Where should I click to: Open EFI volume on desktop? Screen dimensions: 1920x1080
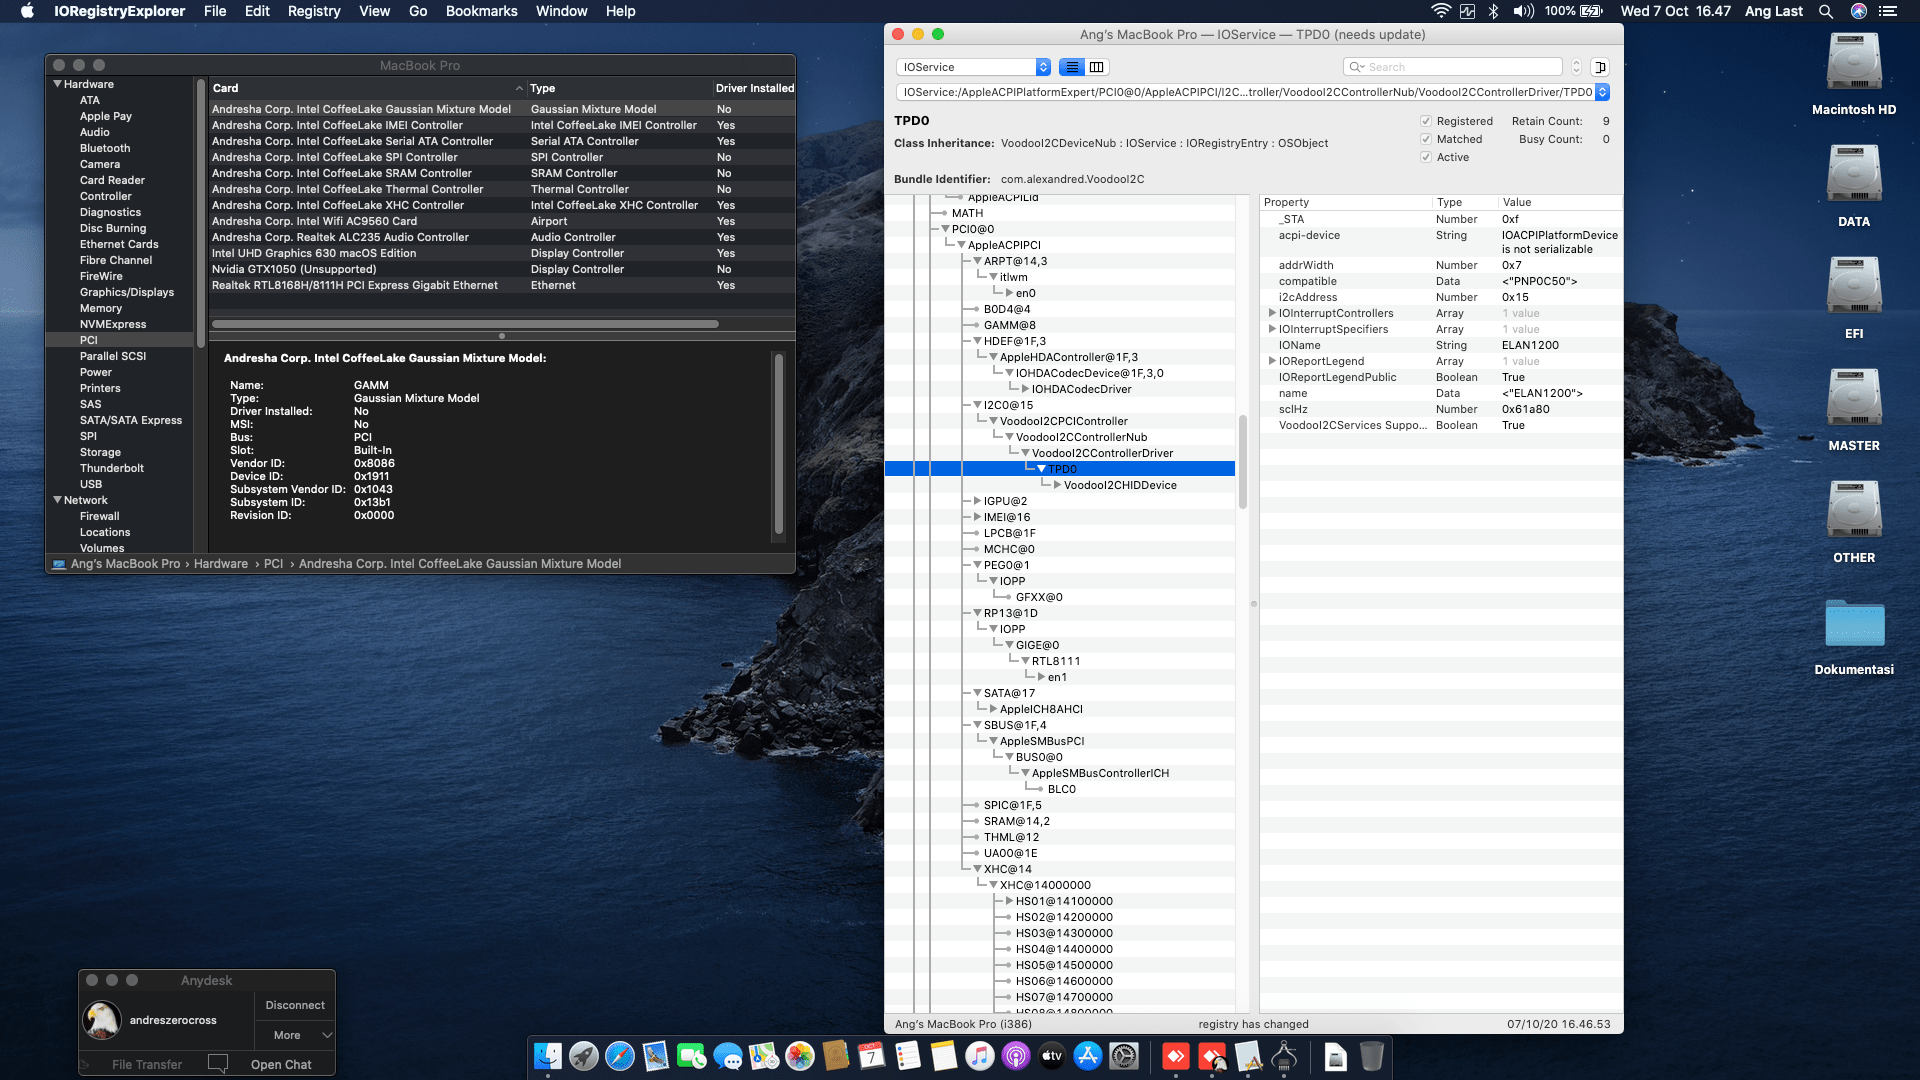1853,287
